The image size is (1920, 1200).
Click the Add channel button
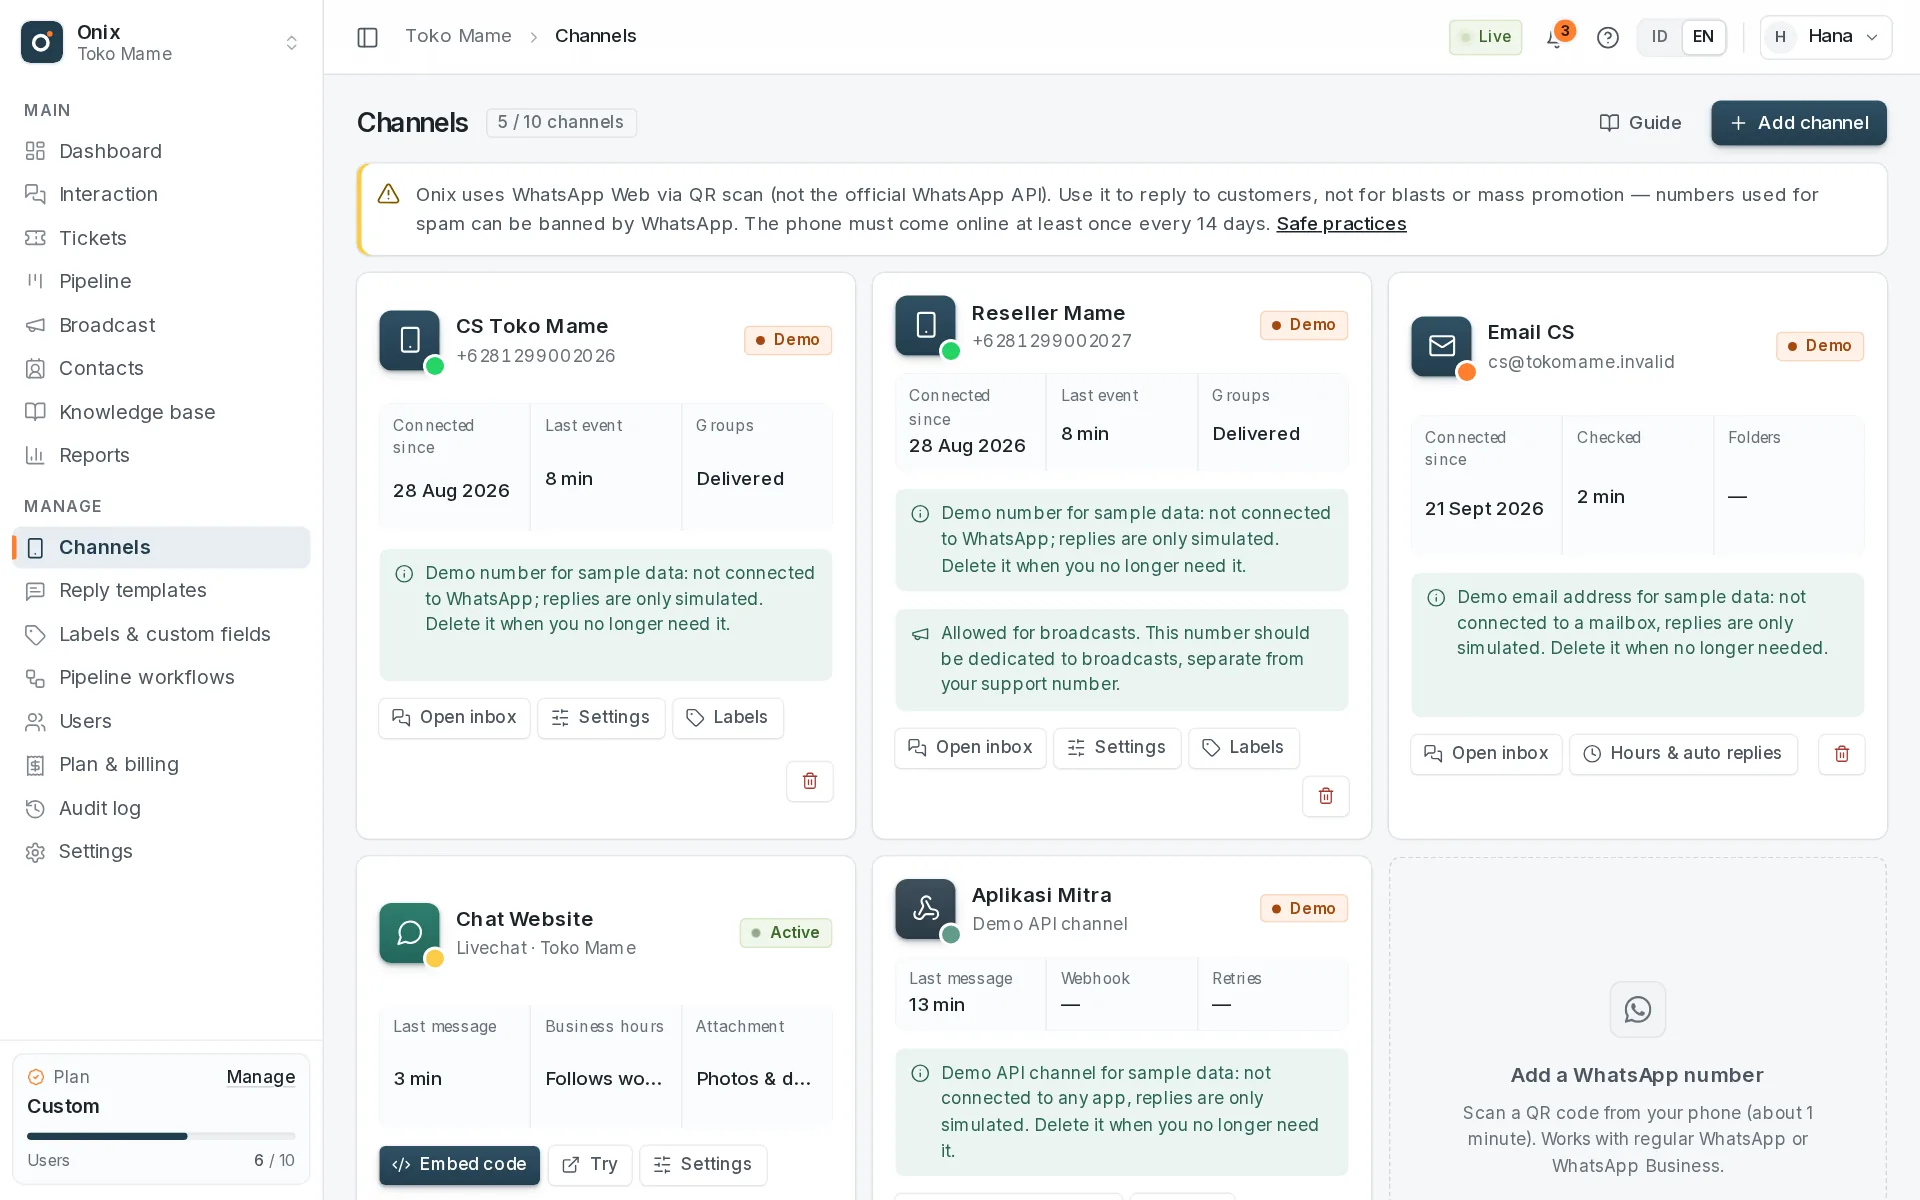(x=1798, y=123)
